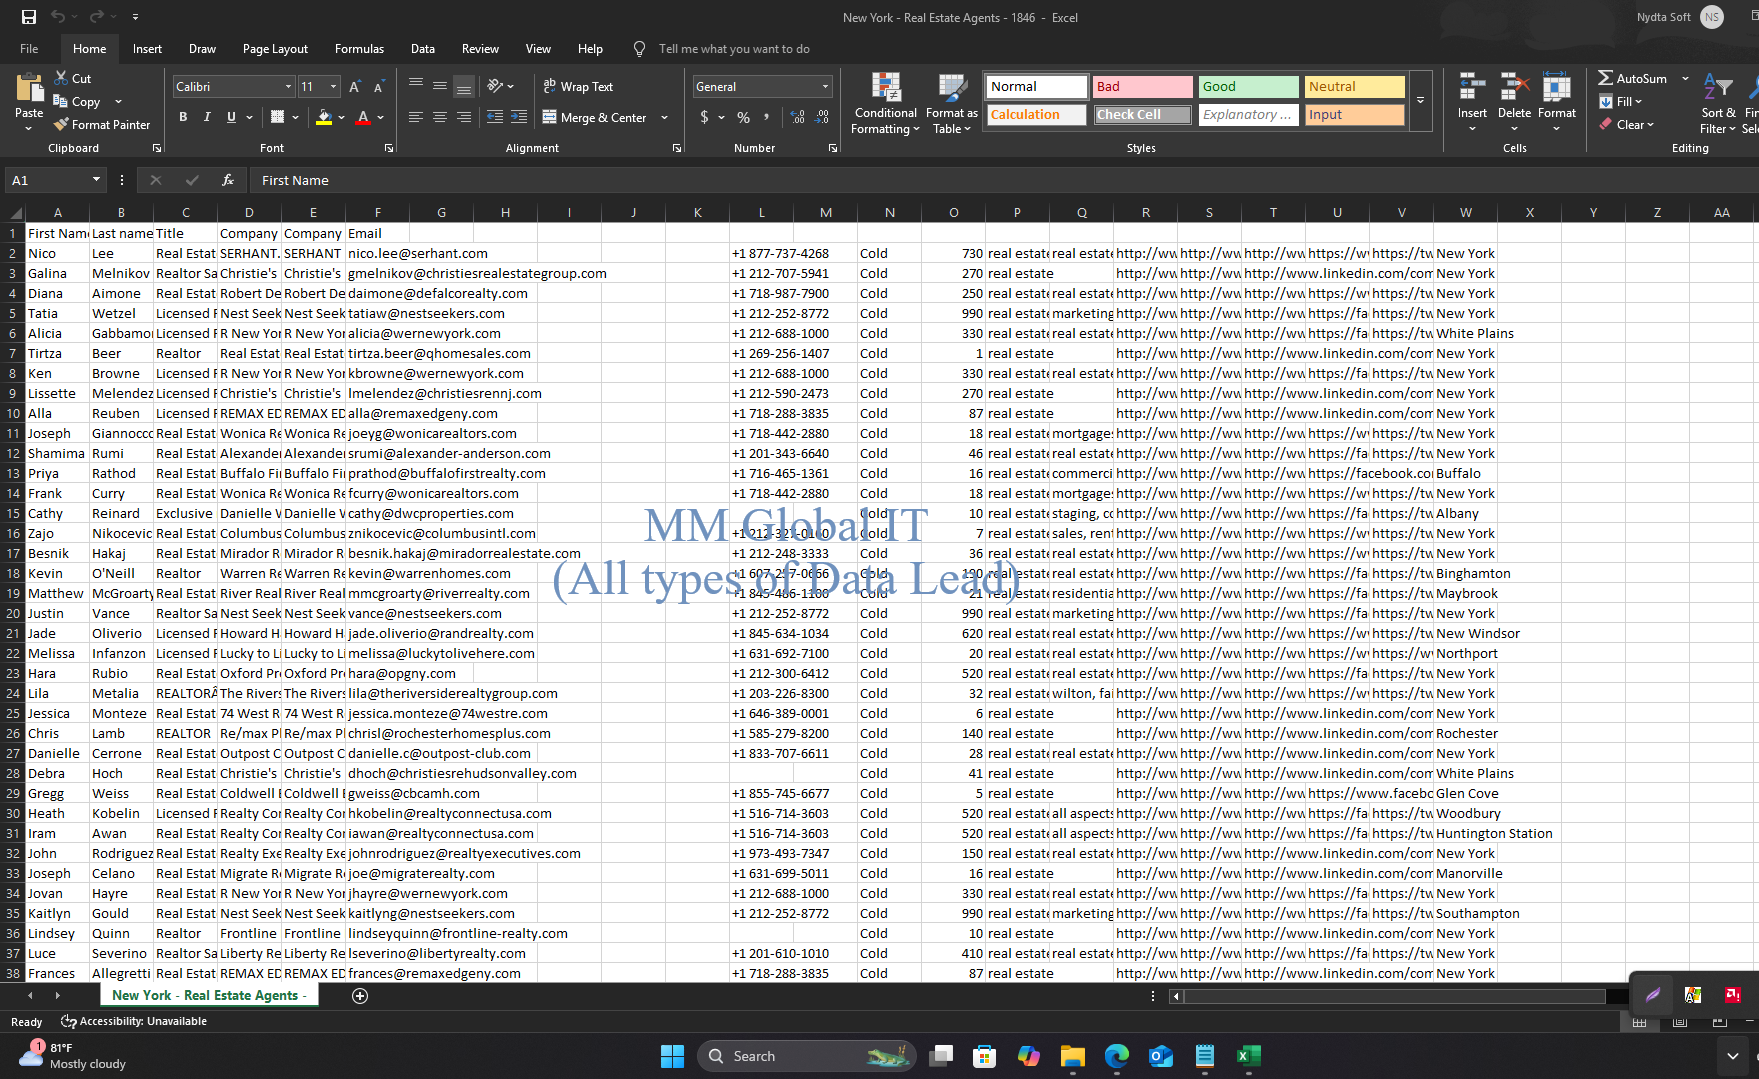
Task: Toggle Italic formatting
Action: tap(207, 117)
